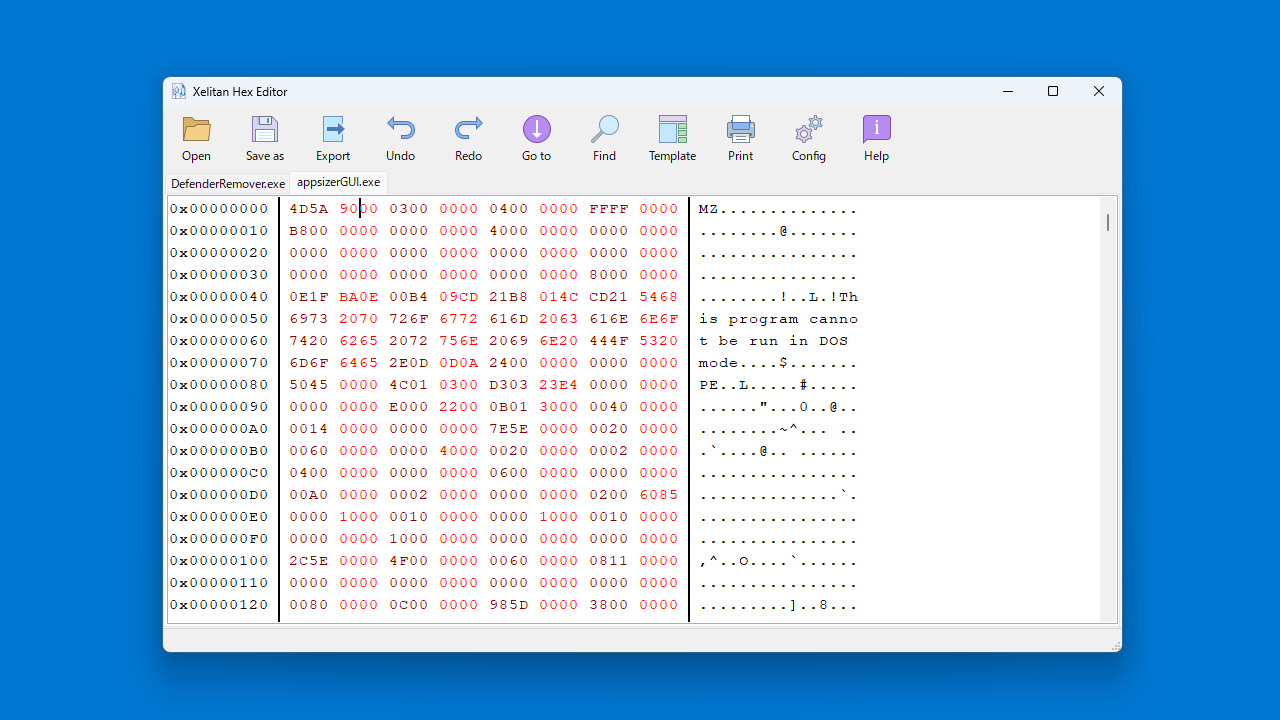The width and height of the screenshot is (1280, 720).
Task: Click hex bytes 6D6F at row 0x70
Action: coord(309,363)
